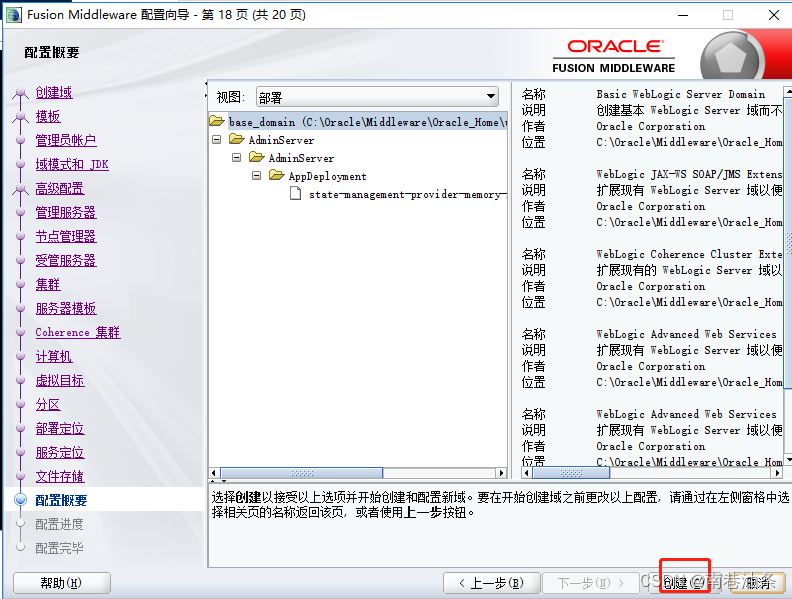This screenshot has height=599, width=792.
Task: Open the 部署定位 step
Action: tap(60, 428)
